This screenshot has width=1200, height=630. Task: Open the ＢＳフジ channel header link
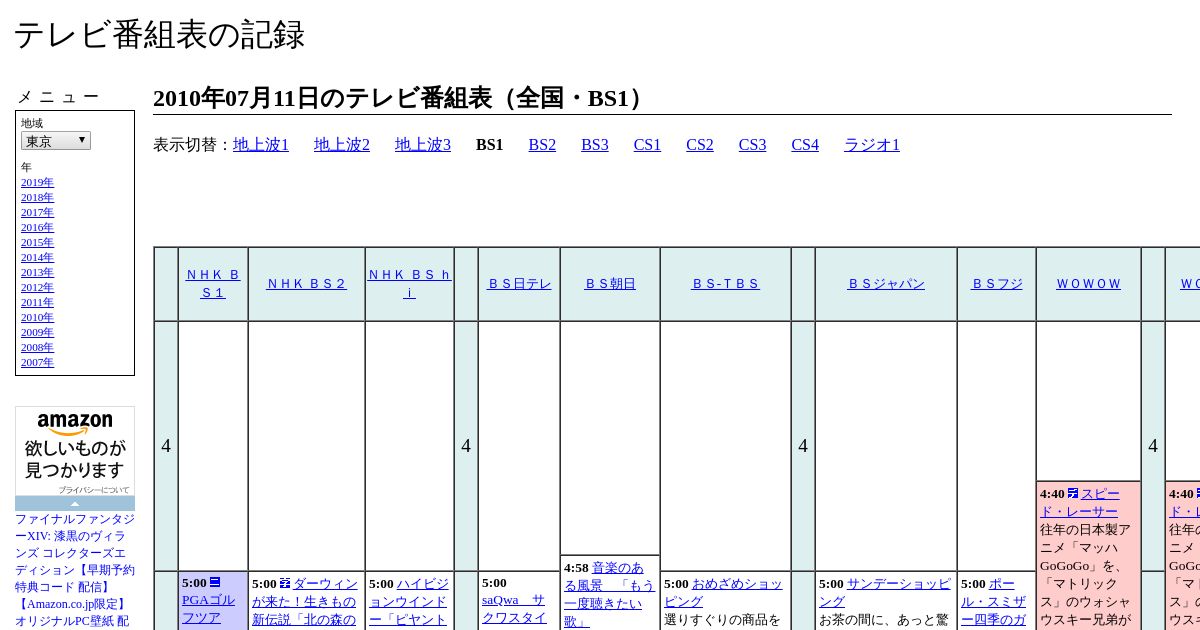996,284
